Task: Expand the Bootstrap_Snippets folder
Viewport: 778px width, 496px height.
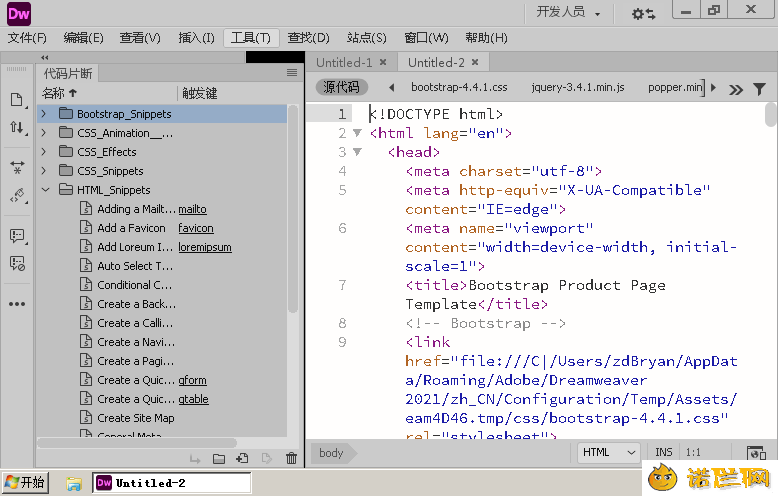Action: point(44,114)
